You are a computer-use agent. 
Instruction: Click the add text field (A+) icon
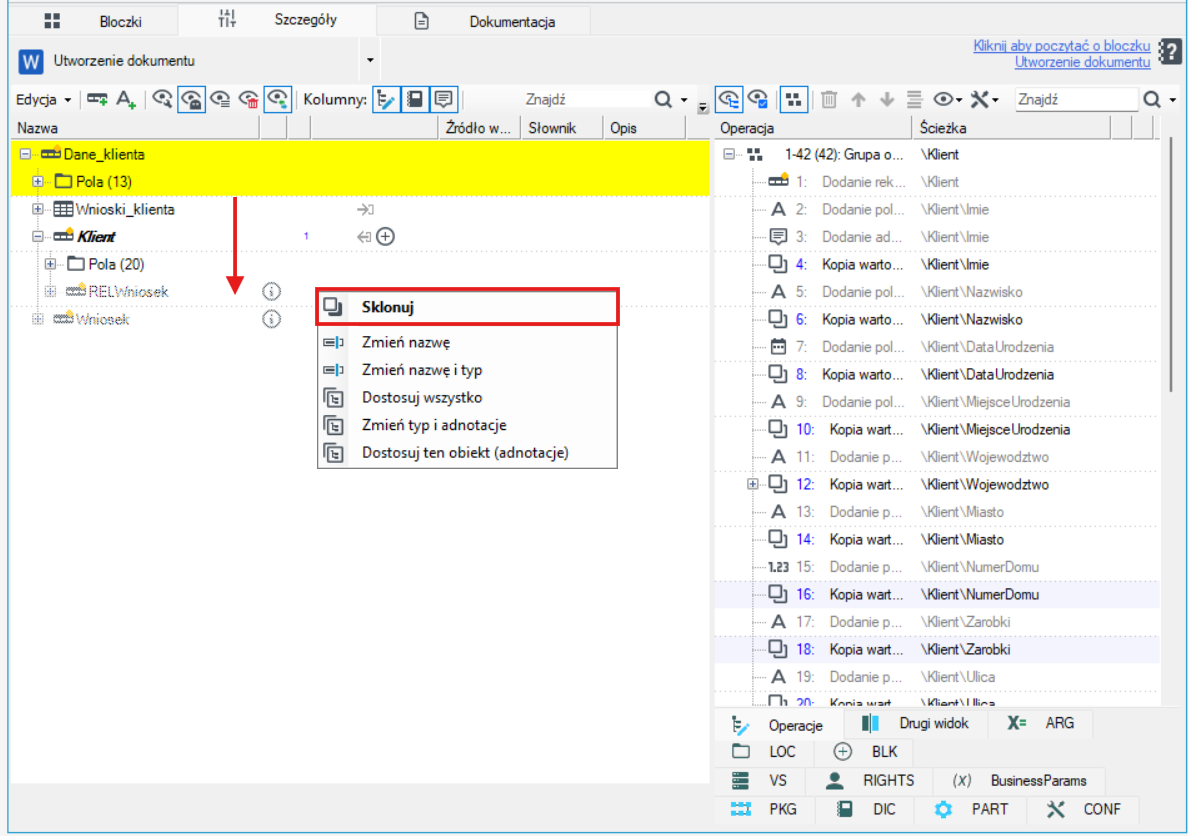pos(126,99)
